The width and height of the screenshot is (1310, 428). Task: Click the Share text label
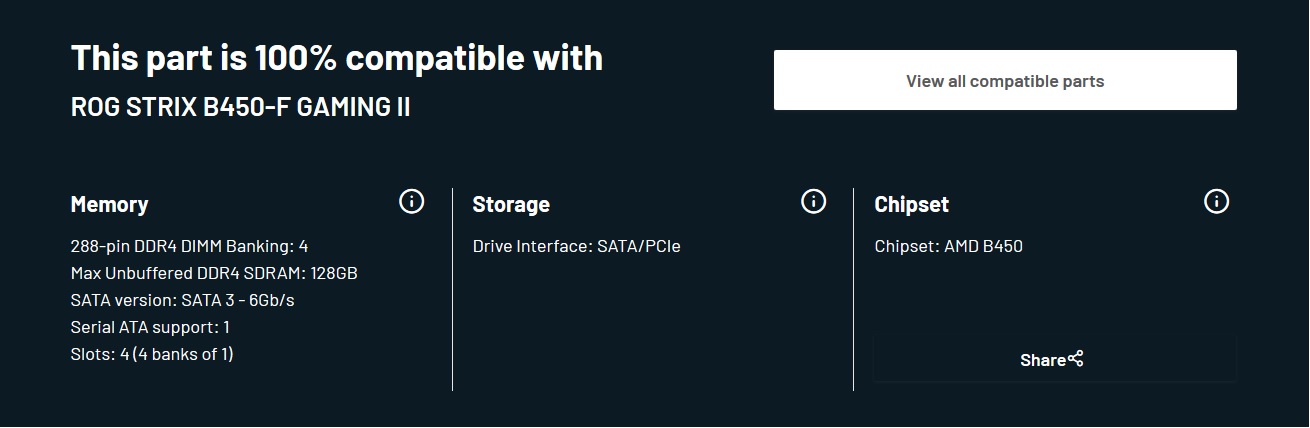point(1042,360)
